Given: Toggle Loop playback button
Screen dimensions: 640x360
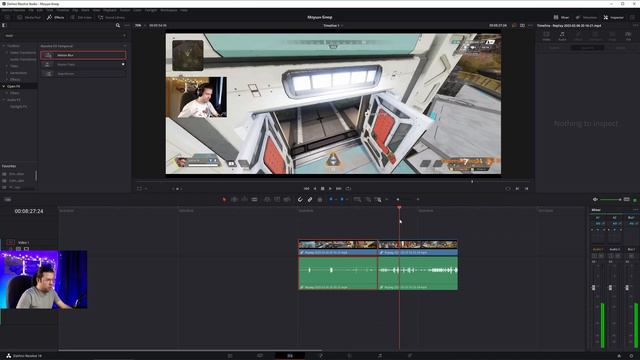Looking at the screenshot, I should [348, 189].
